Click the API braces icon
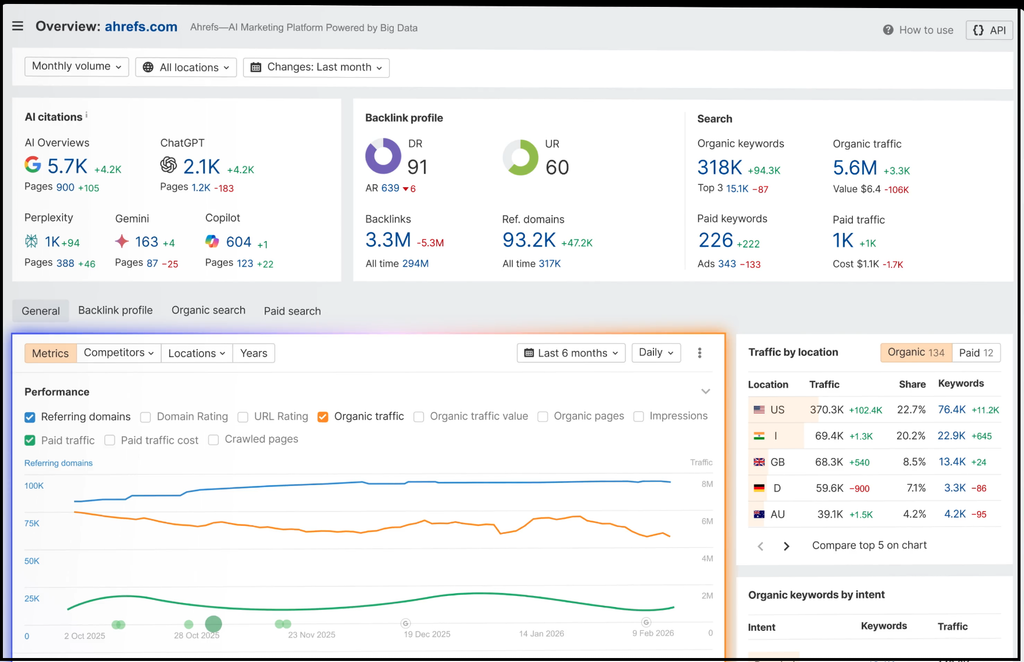Viewport: 1024px width, 662px height. (978, 30)
